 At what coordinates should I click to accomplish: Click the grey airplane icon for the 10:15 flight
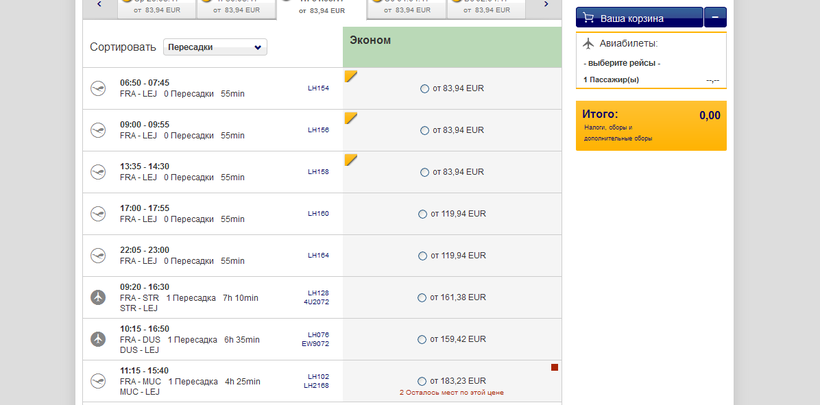pyautogui.click(x=98, y=339)
